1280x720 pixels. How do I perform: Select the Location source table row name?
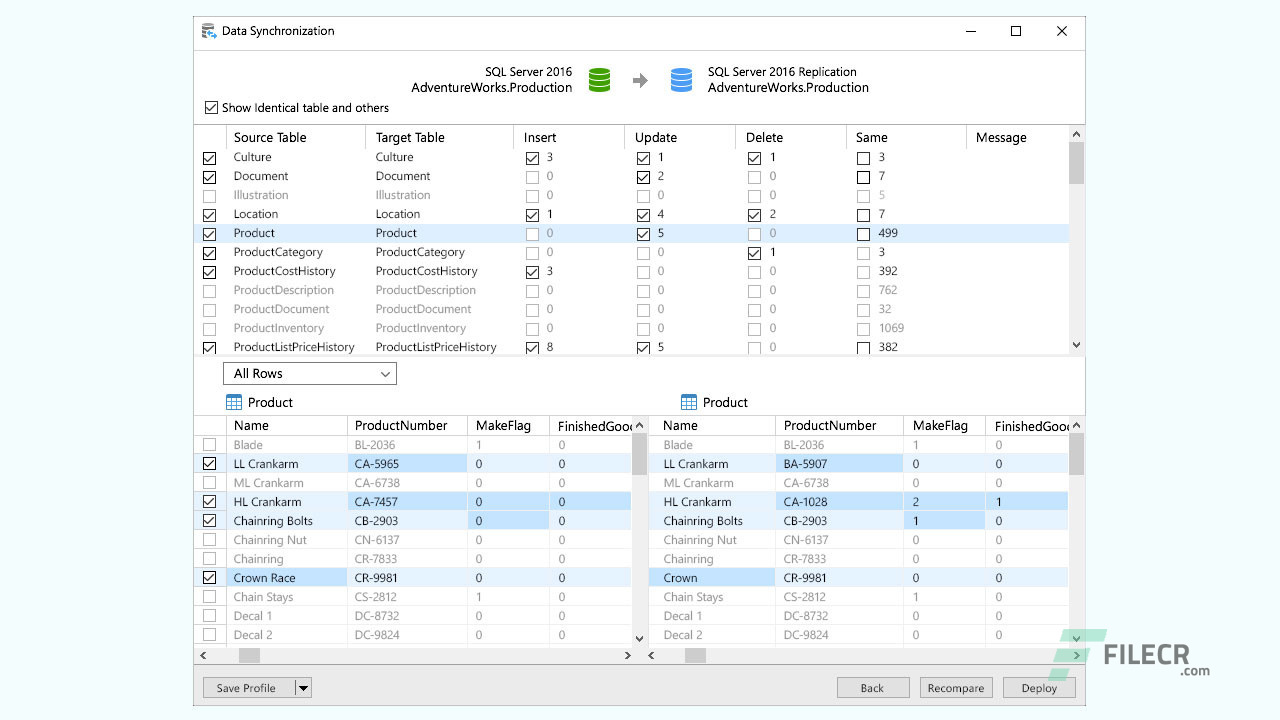(256, 214)
